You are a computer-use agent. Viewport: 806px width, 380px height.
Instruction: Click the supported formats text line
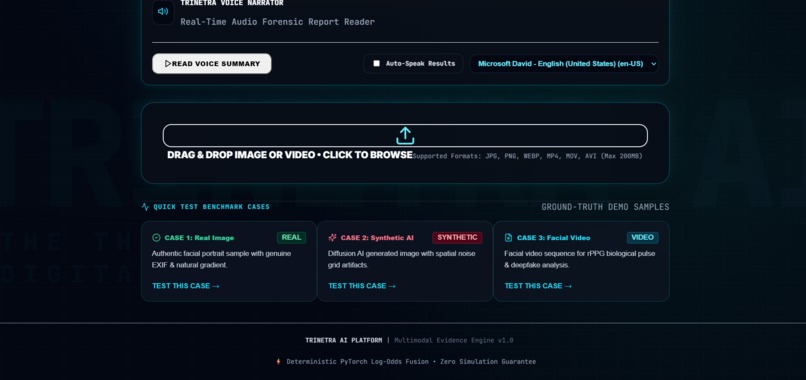pyautogui.click(x=528, y=156)
